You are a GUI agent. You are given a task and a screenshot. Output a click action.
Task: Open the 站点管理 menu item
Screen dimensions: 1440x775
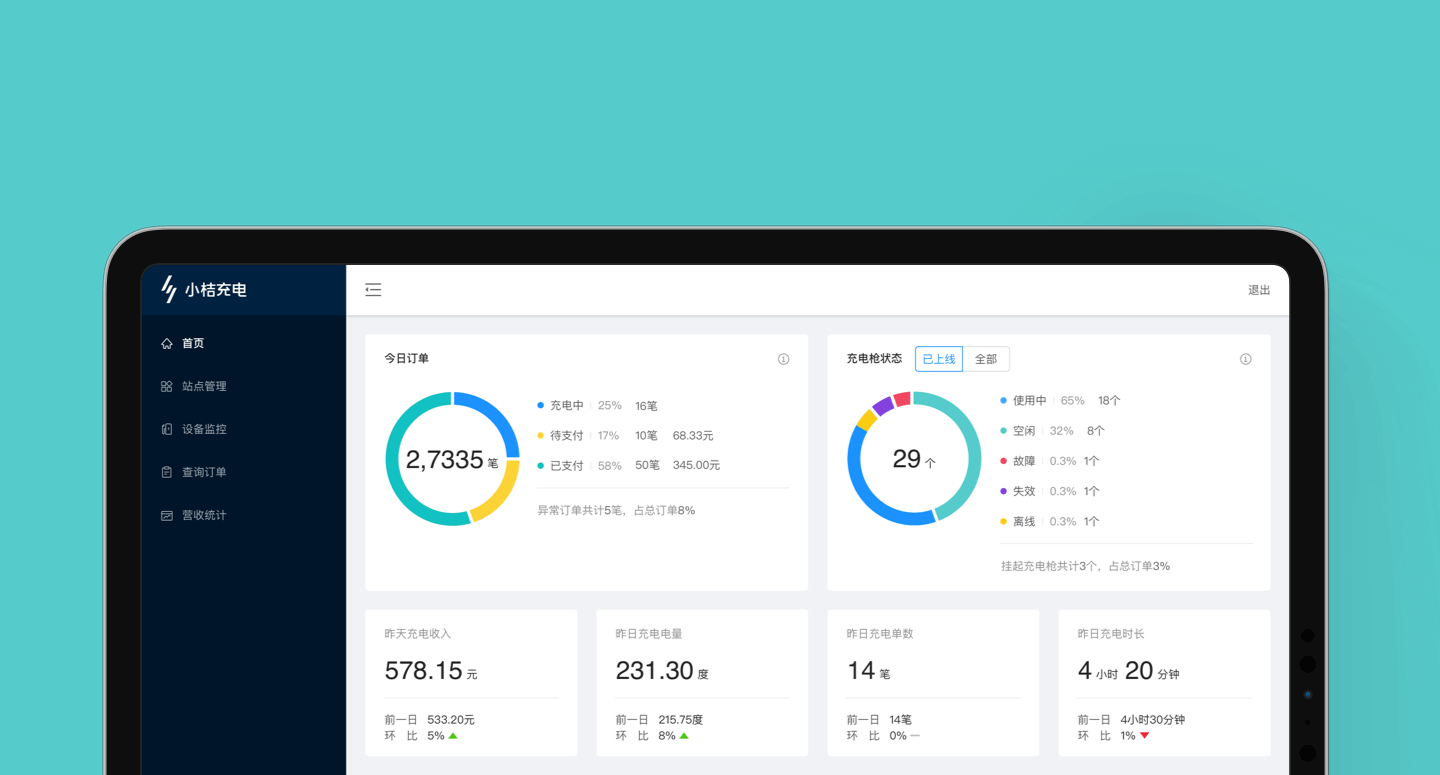204,387
